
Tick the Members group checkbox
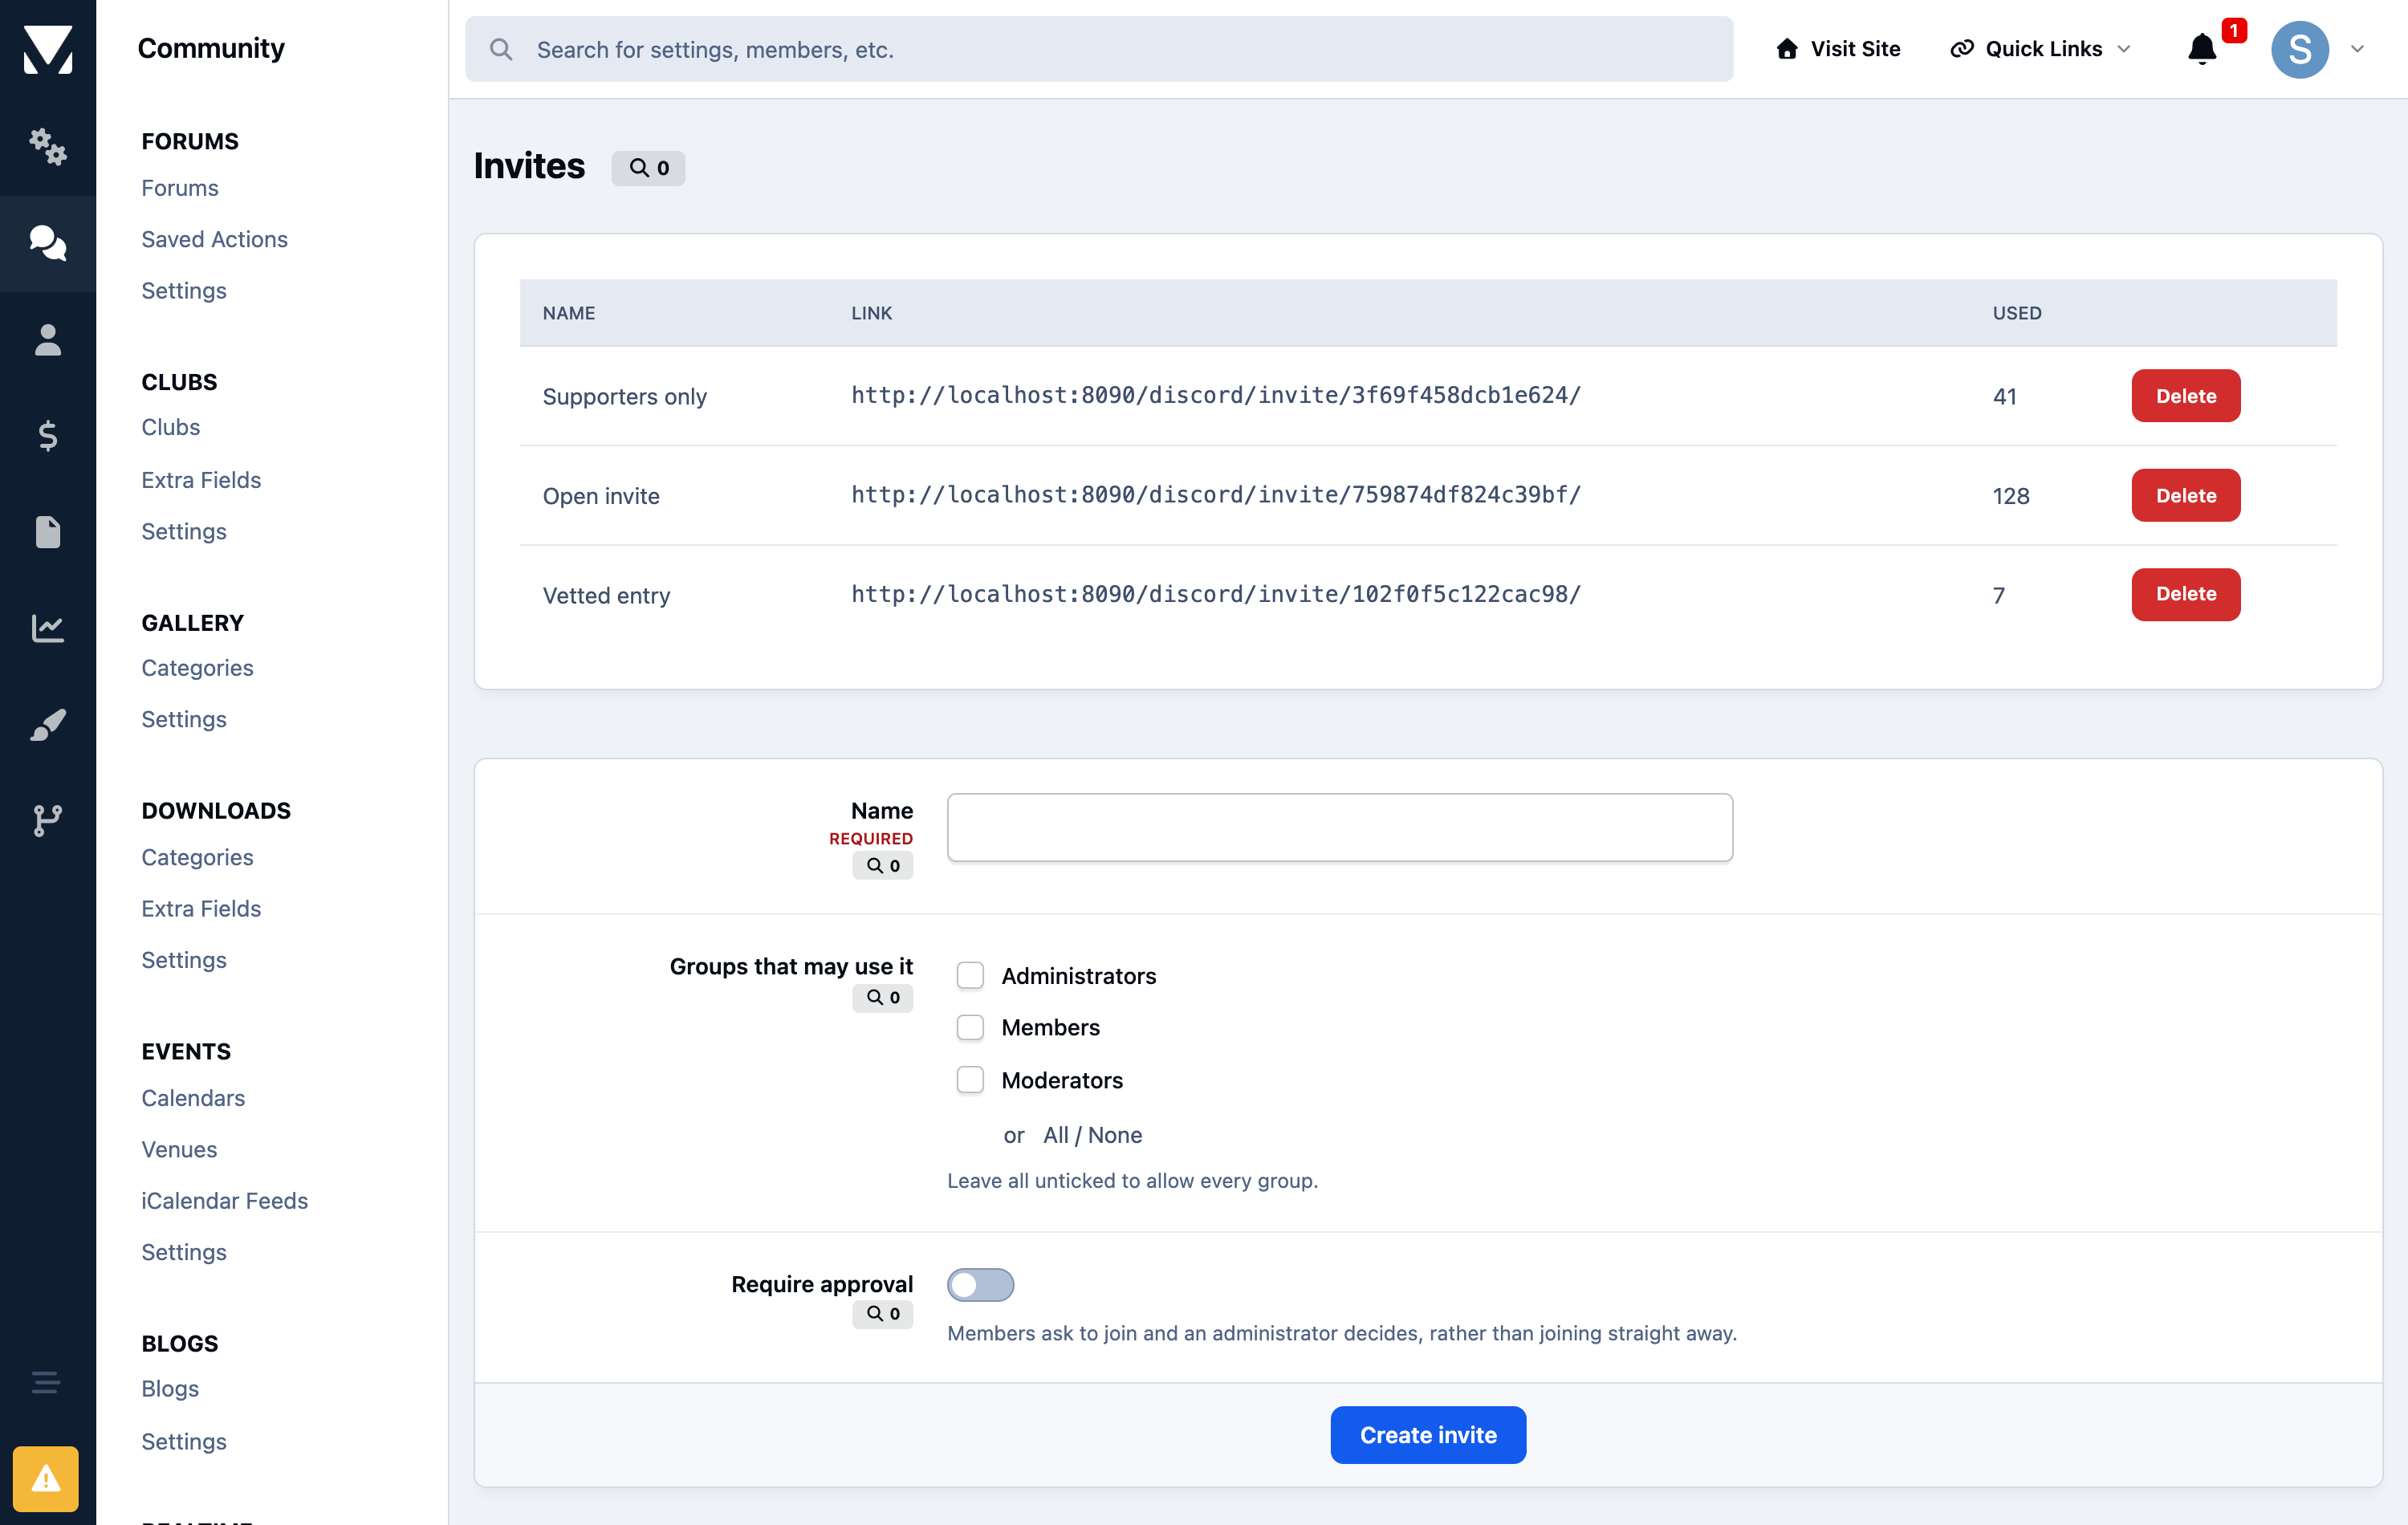(970, 1028)
